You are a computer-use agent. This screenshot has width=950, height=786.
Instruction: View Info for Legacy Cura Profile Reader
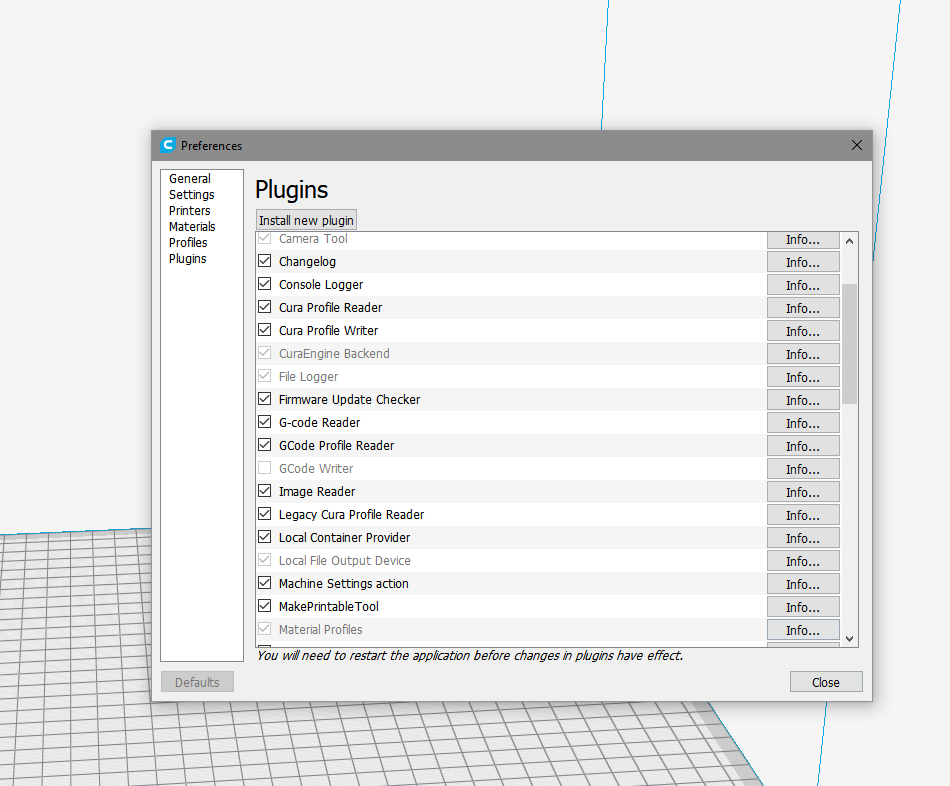pos(803,516)
